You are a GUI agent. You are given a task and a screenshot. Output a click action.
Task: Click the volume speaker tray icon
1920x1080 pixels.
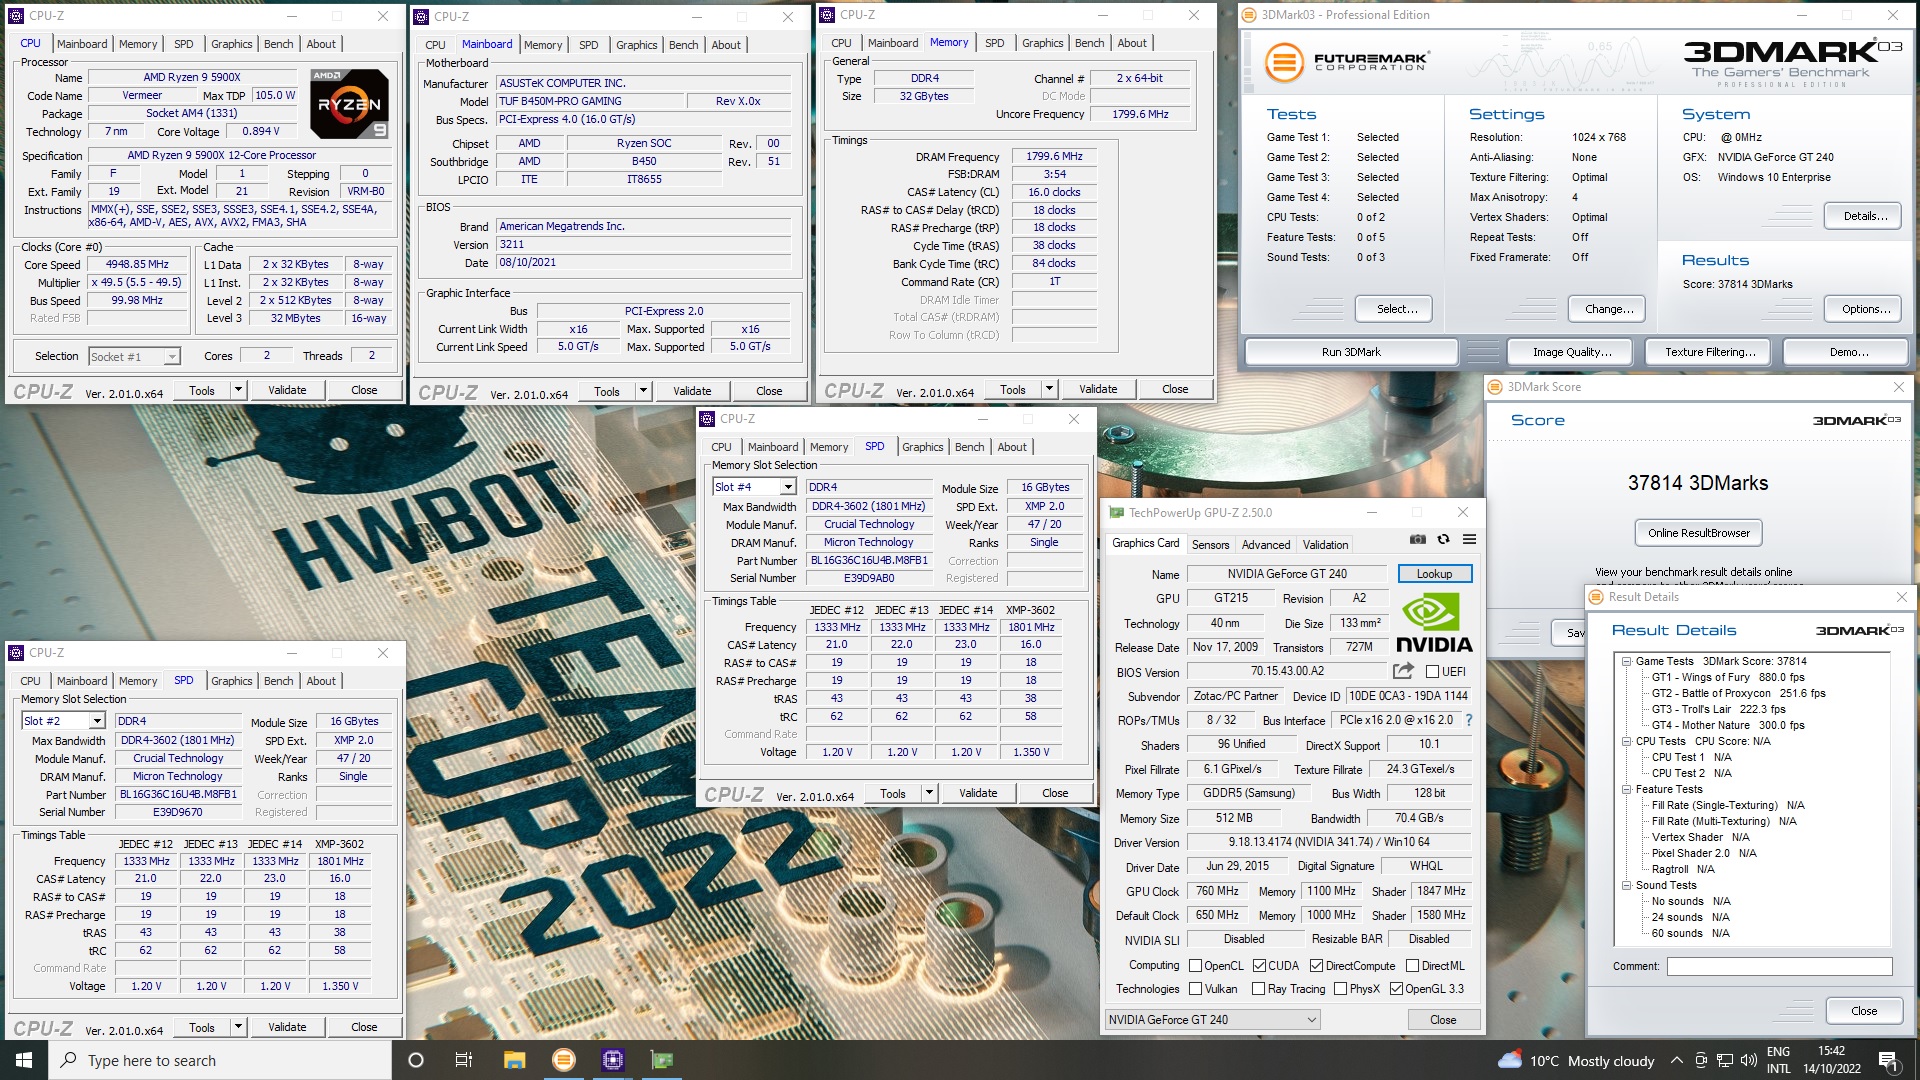tap(1748, 1060)
